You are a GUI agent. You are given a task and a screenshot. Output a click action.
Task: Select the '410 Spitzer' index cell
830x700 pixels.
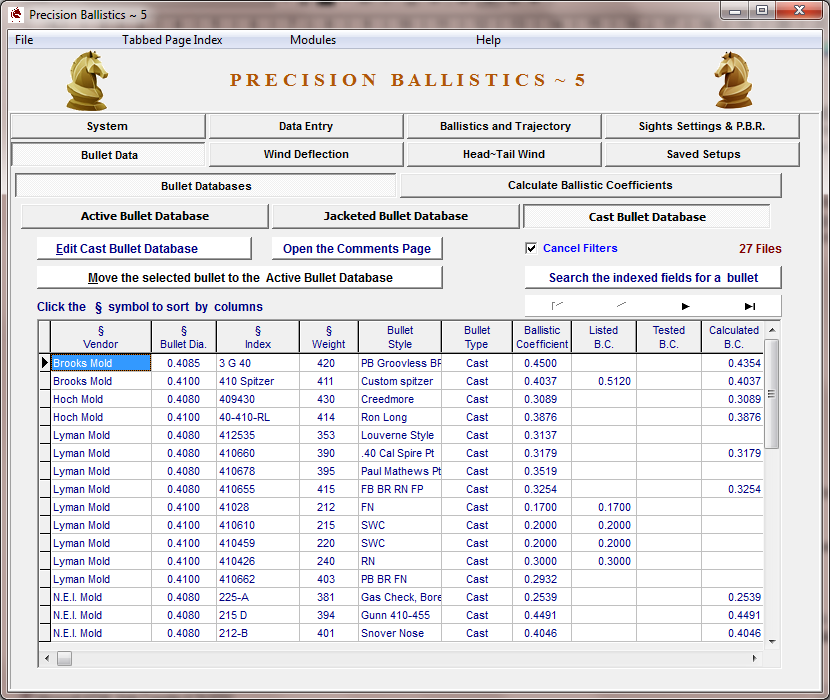258,381
